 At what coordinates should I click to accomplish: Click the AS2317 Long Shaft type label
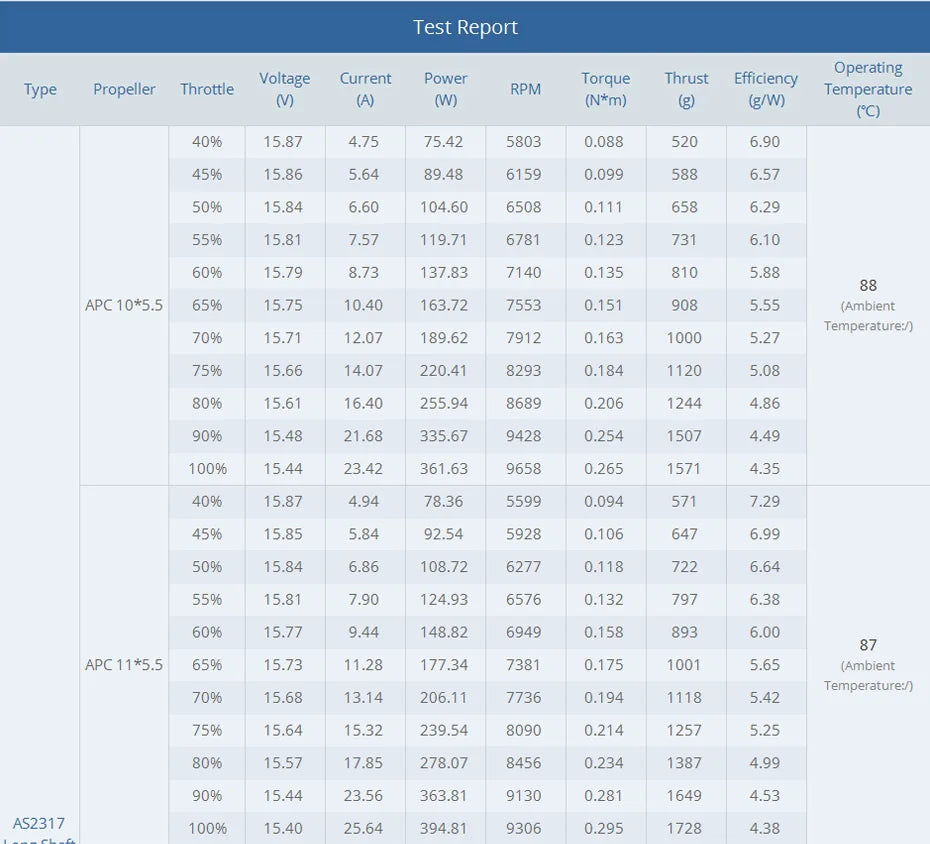(40, 829)
